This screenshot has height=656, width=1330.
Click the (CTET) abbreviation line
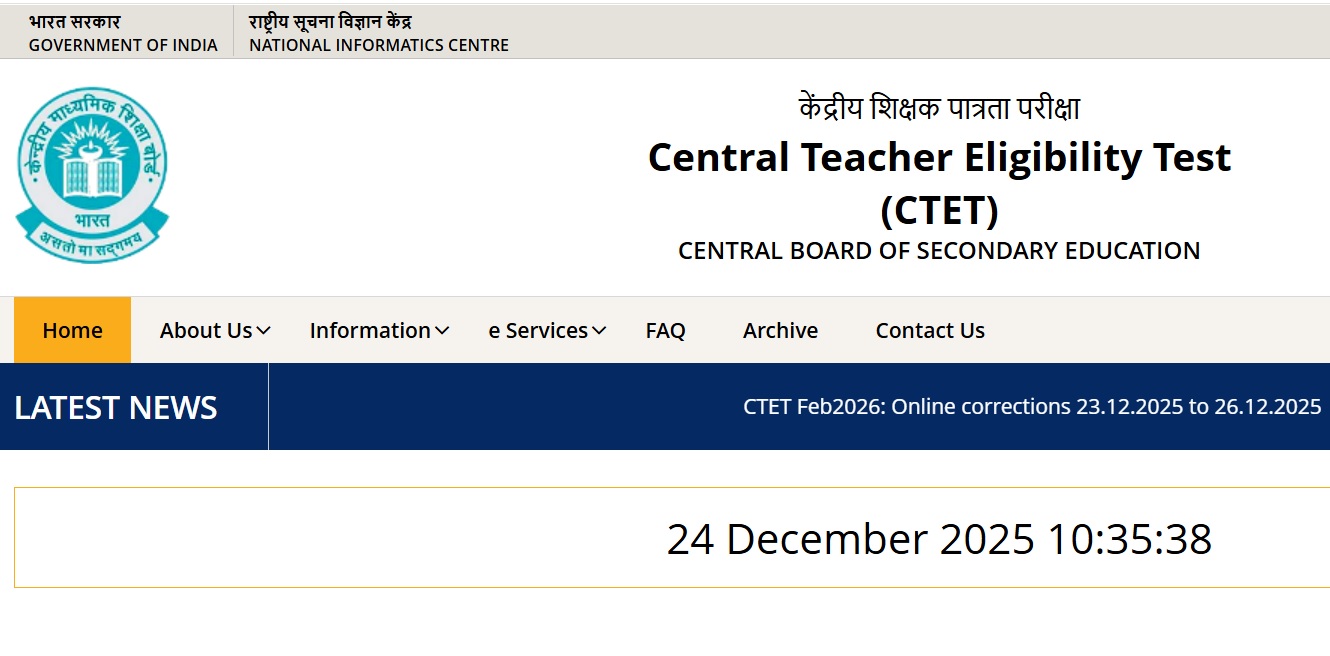point(940,210)
